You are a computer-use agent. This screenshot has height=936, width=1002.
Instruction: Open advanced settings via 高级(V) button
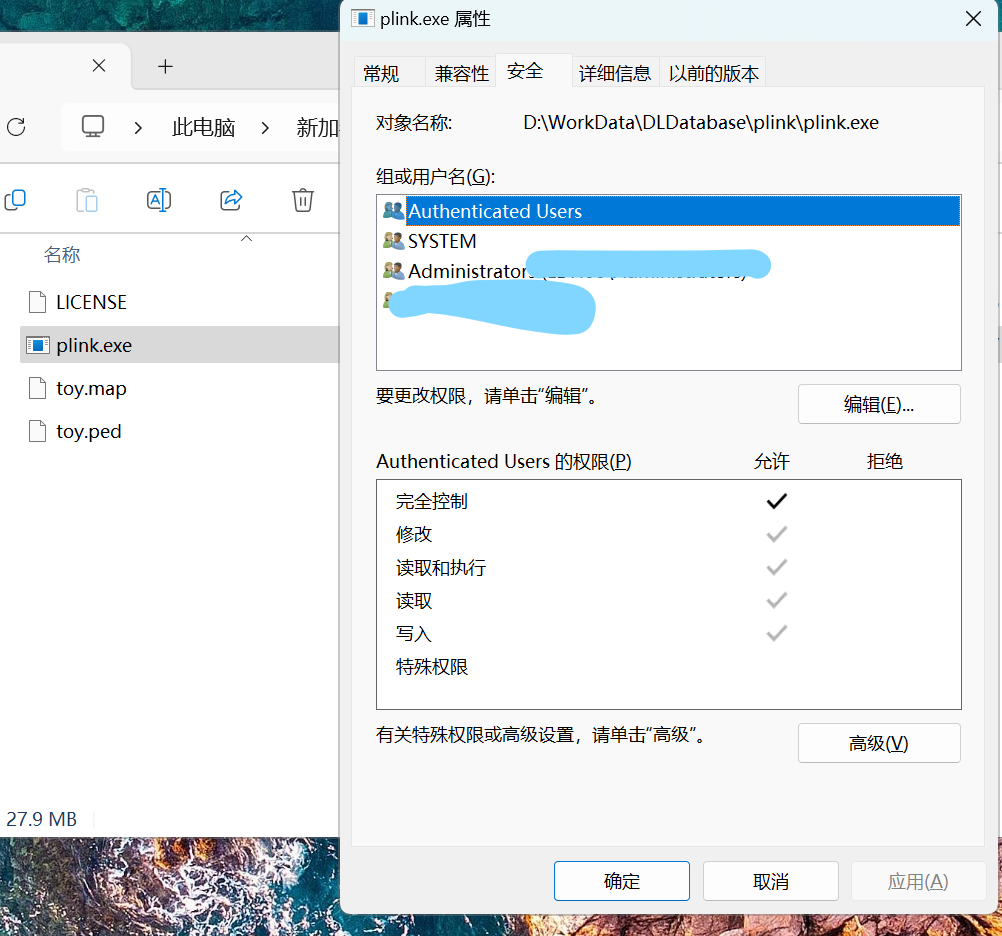pos(878,743)
